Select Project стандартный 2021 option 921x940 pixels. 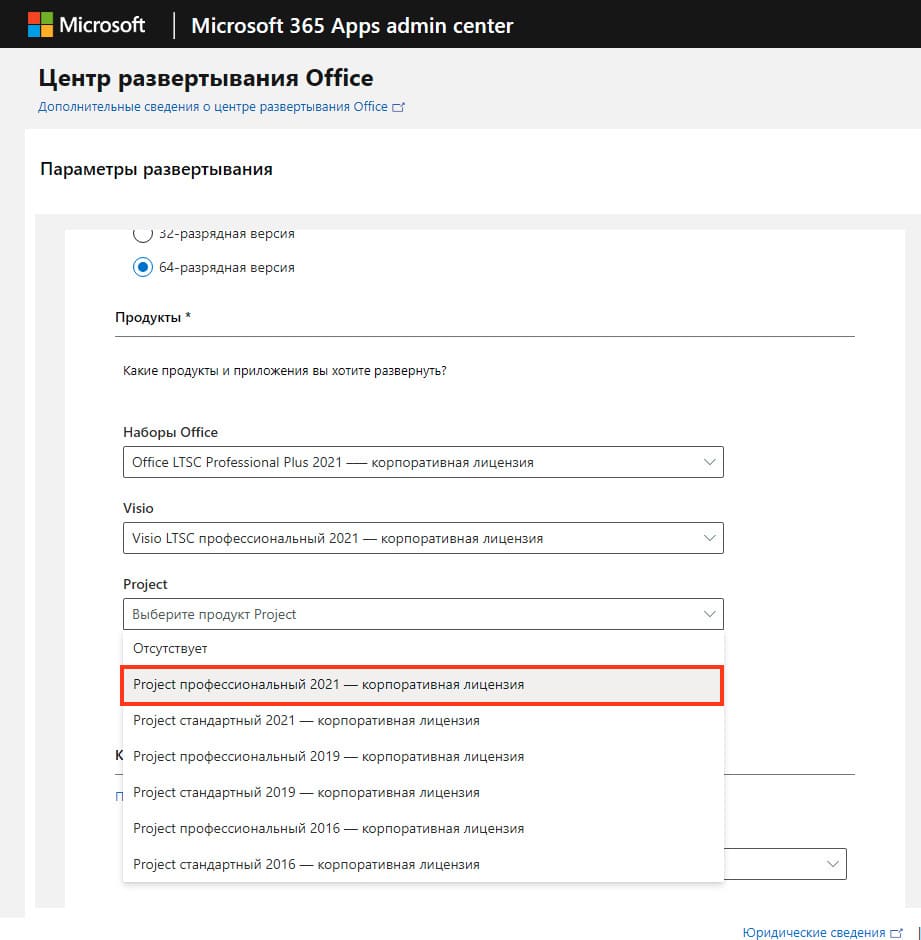click(x=423, y=721)
